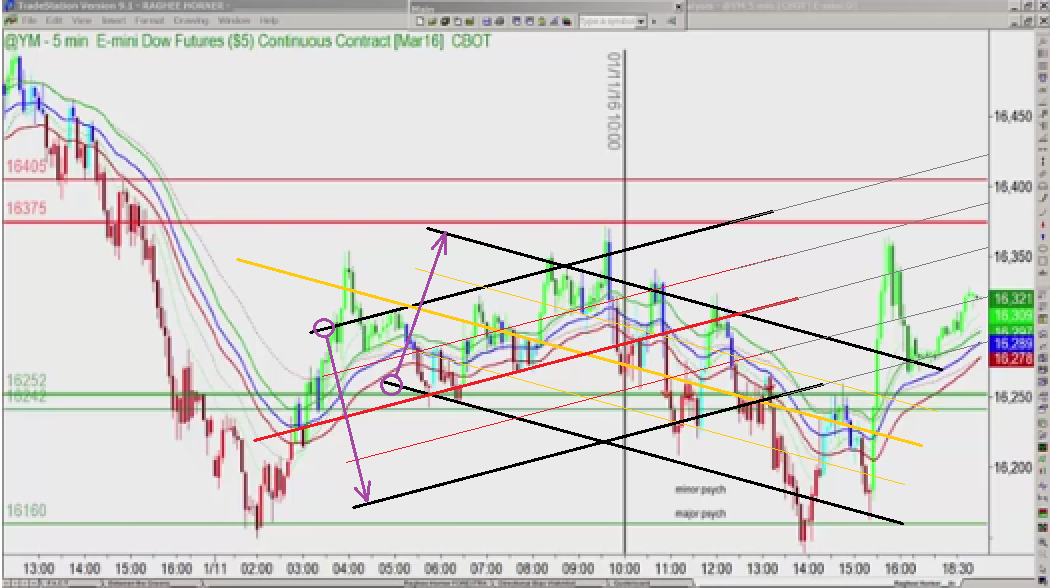Click the printer icon in main toolbar
Viewport: 1050px width, 588px height.
click(x=499, y=21)
